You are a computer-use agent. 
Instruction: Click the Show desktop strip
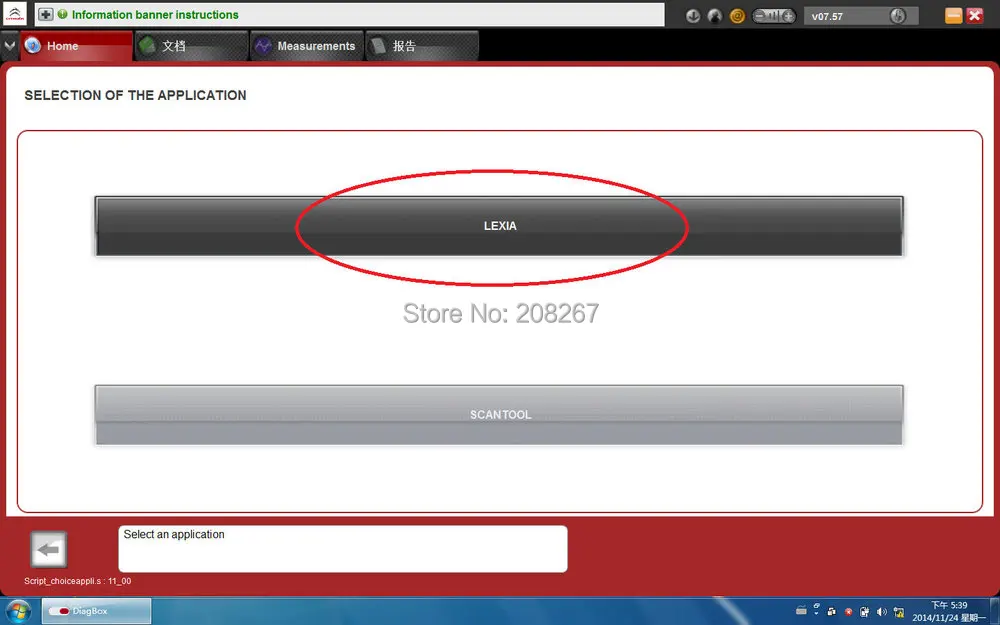pos(995,611)
